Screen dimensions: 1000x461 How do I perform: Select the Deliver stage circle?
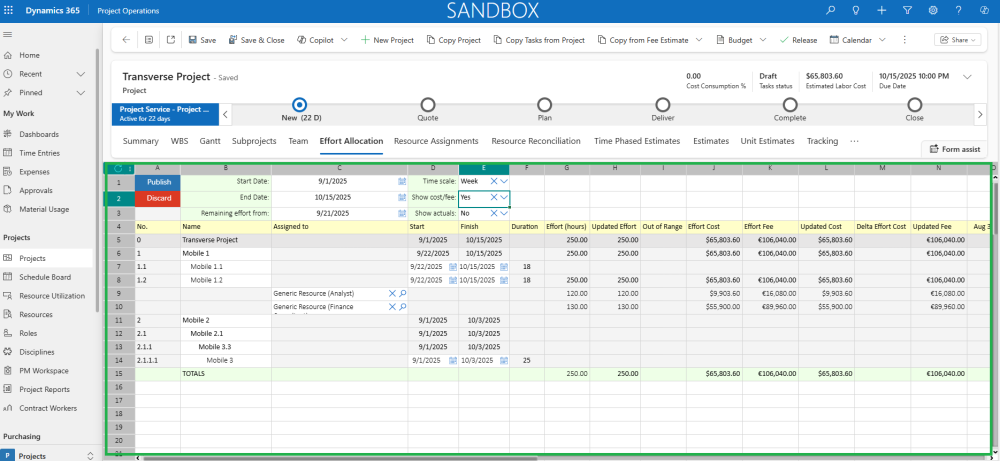(x=663, y=104)
